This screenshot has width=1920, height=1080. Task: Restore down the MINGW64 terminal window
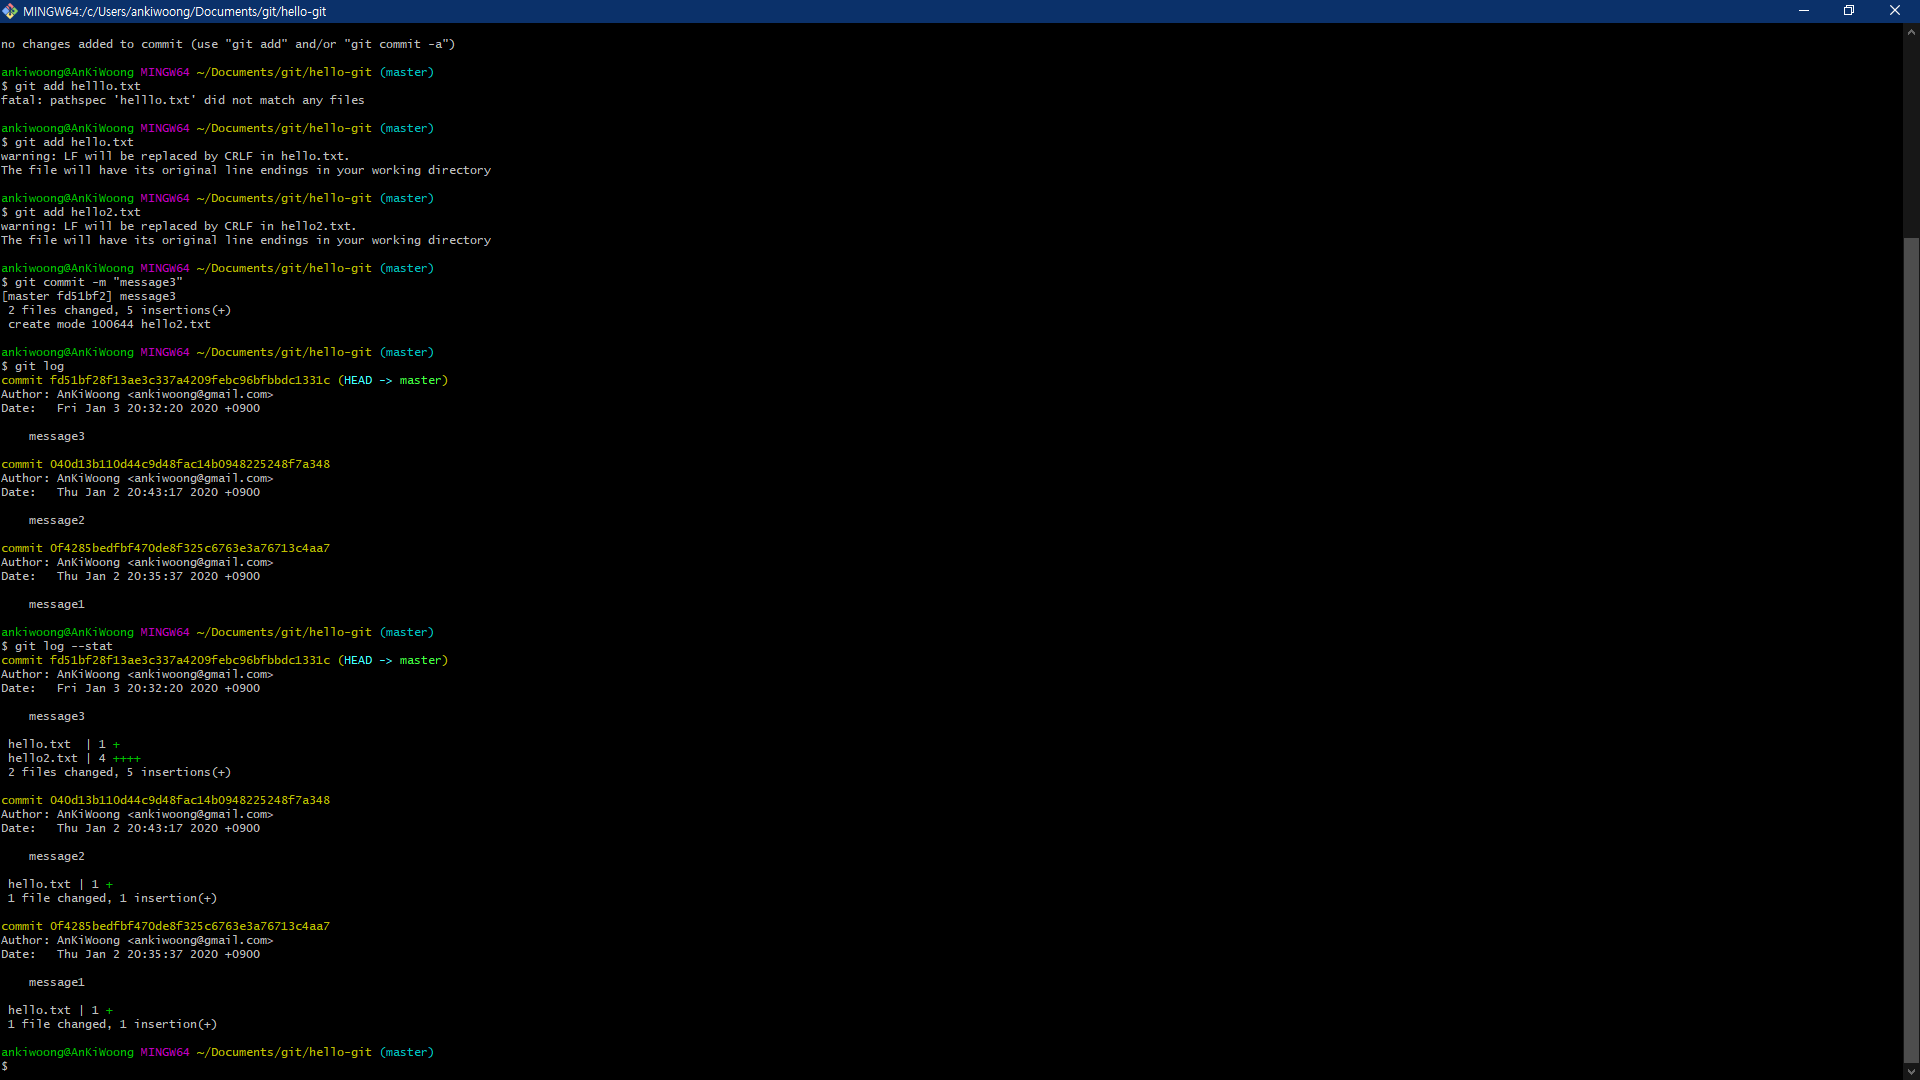(x=1849, y=11)
